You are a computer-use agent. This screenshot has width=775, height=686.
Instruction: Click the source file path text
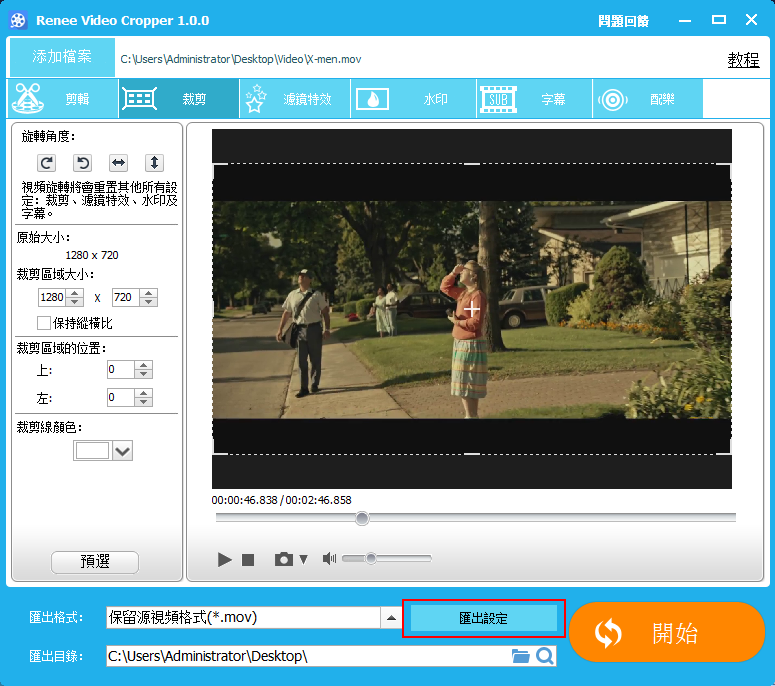pyautogui.click(x=241, y=59)
